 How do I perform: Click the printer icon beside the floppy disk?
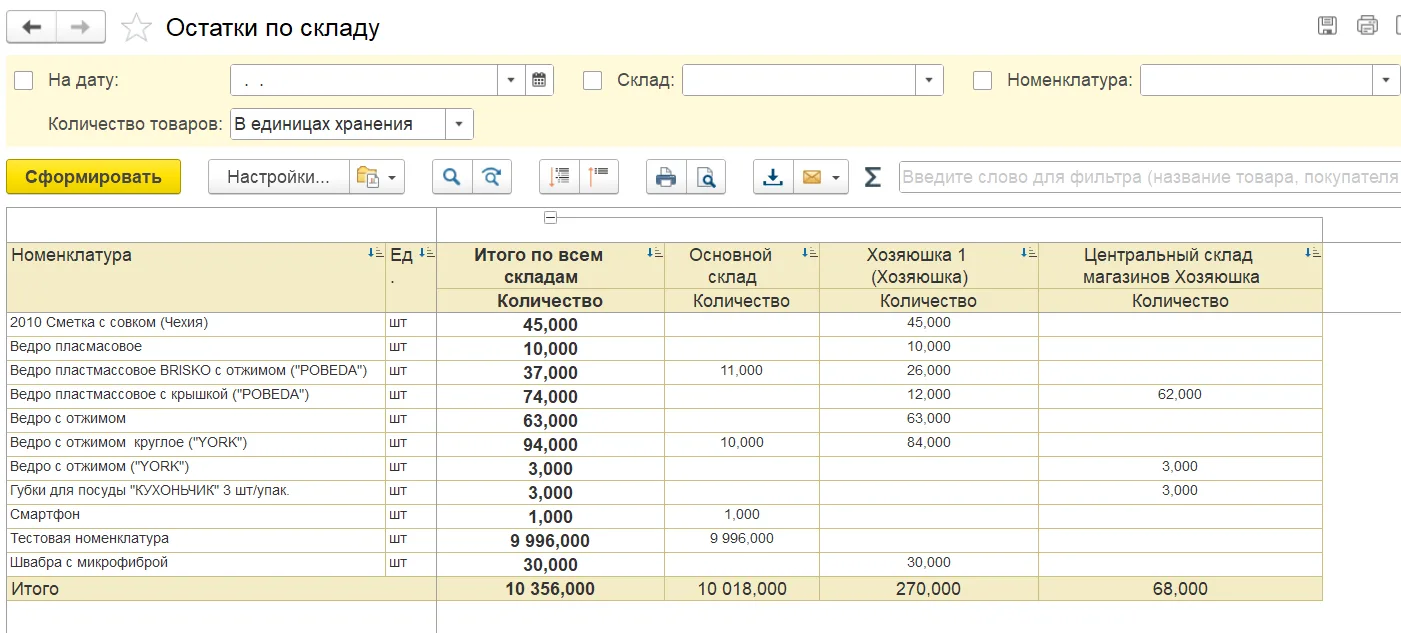pyautogui.click(x=1367, y=26)
